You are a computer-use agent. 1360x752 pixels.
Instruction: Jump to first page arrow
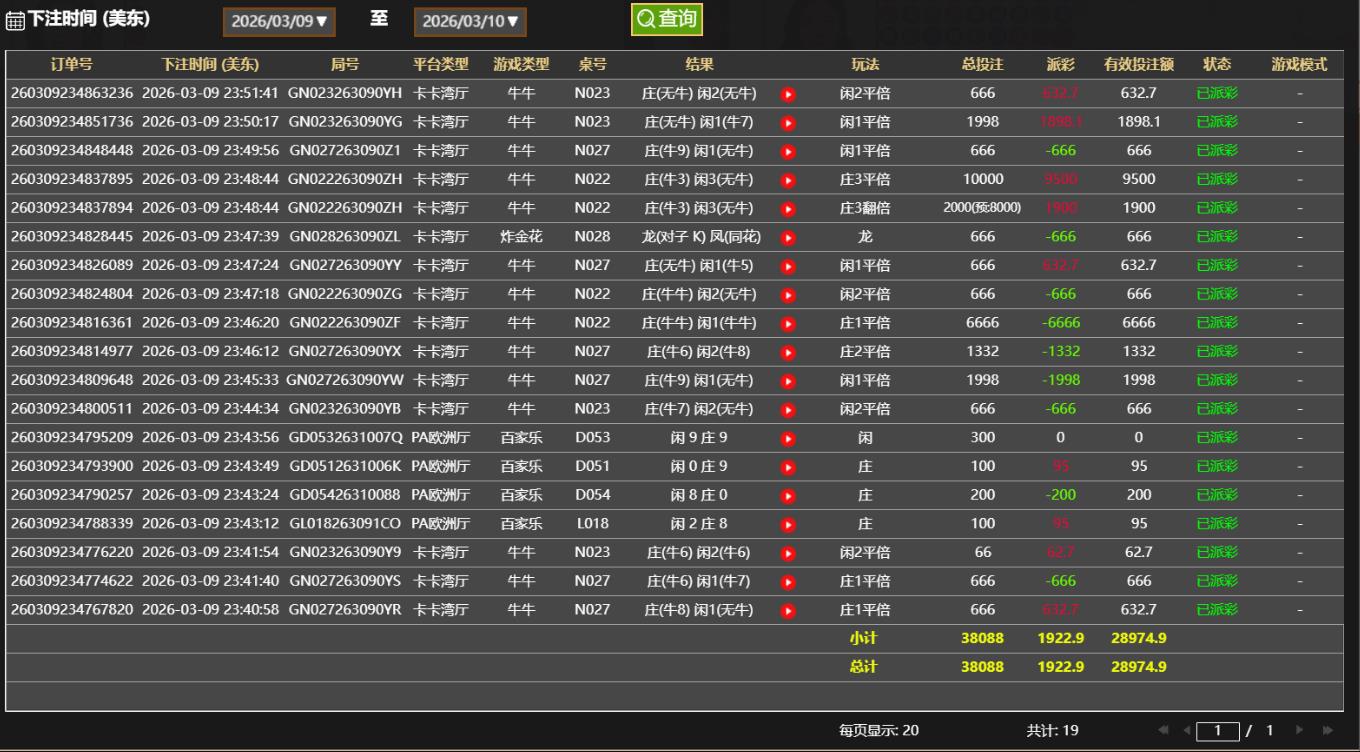pos(1164,731)
